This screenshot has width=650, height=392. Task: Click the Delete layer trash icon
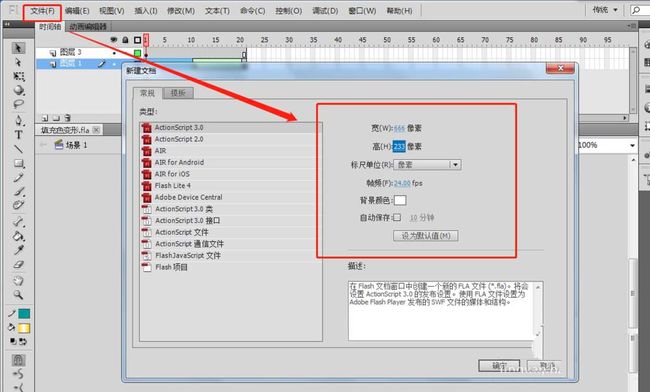68,118
